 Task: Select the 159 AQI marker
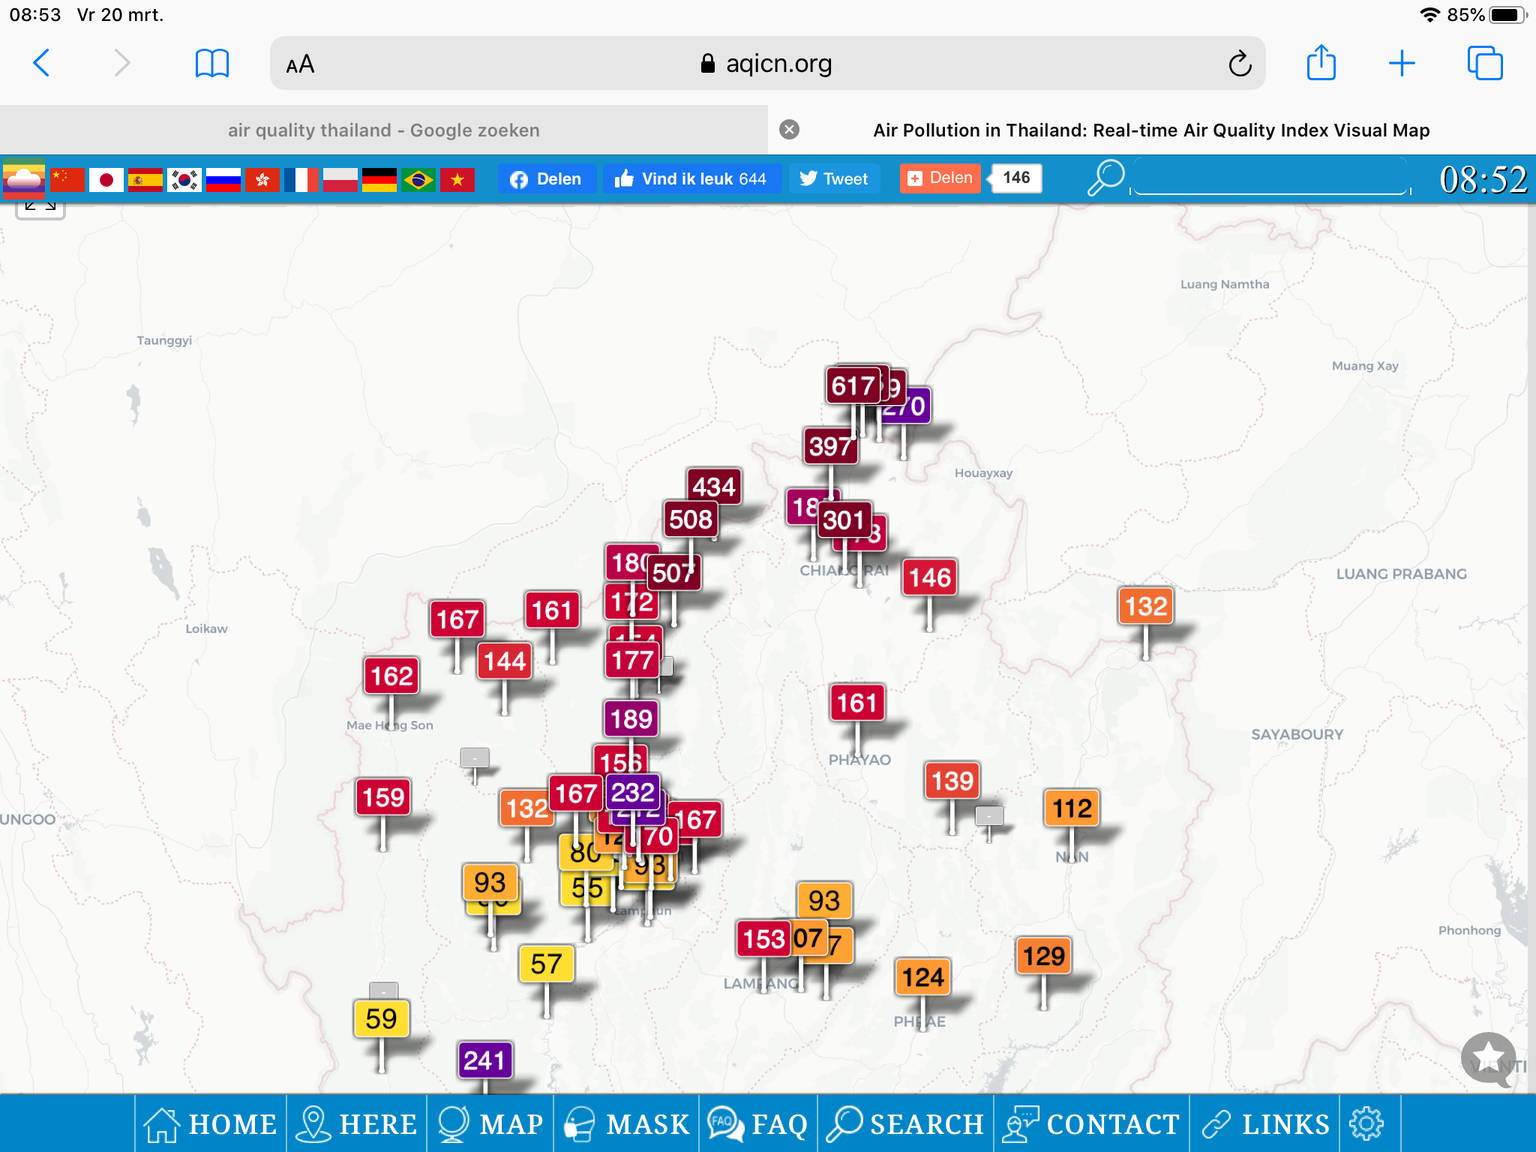(x=383, y=797)
